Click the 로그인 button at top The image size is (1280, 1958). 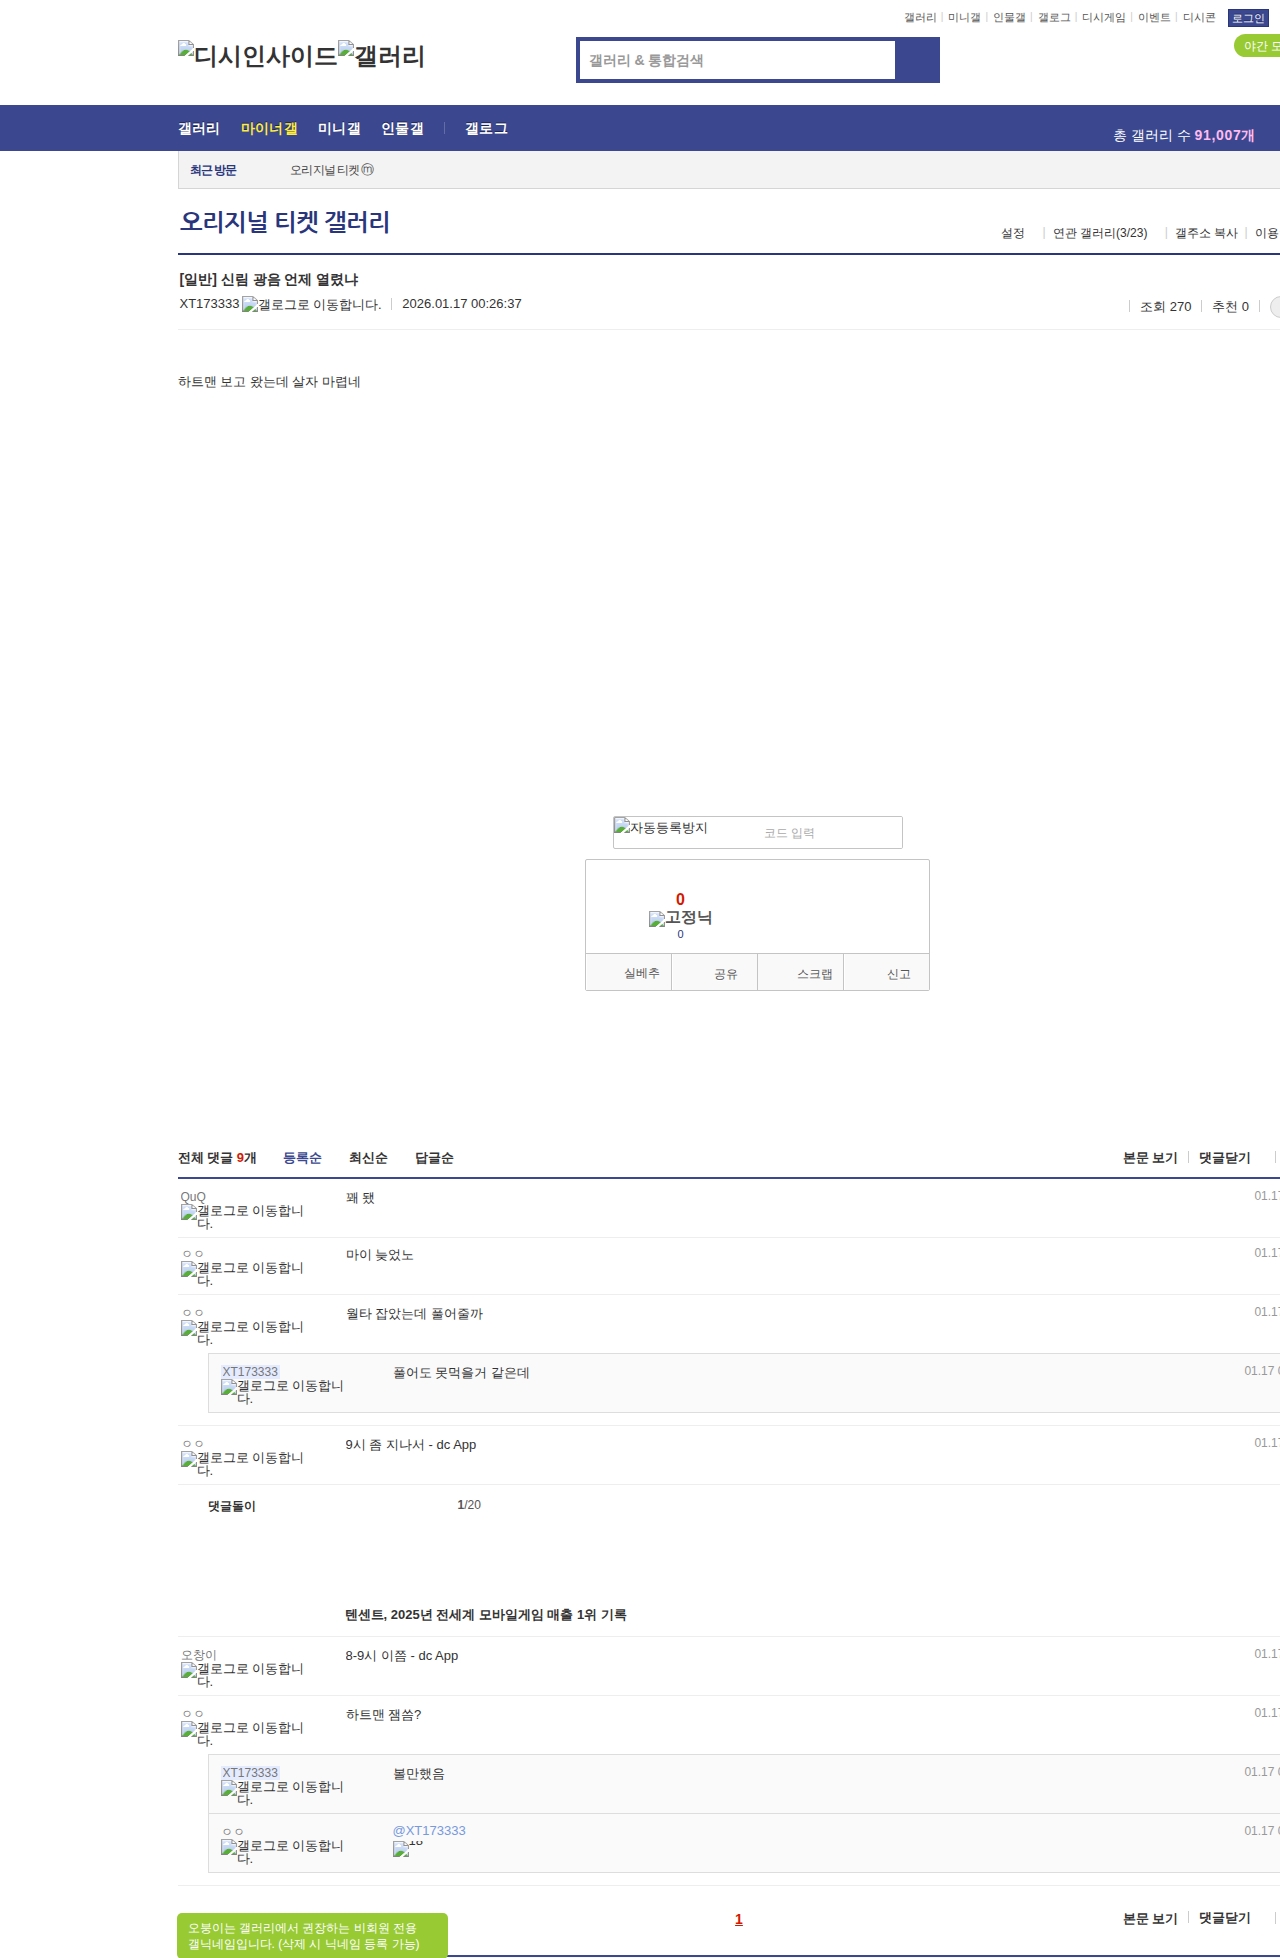pos(1248,18)
